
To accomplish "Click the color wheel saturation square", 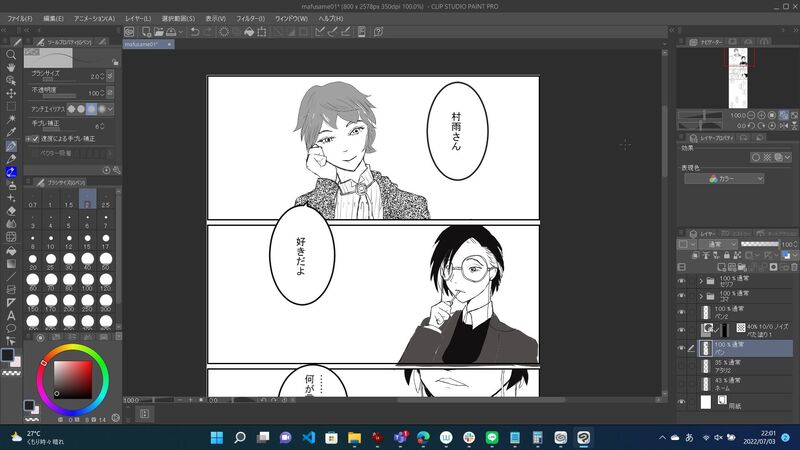I will coord(73,380).
